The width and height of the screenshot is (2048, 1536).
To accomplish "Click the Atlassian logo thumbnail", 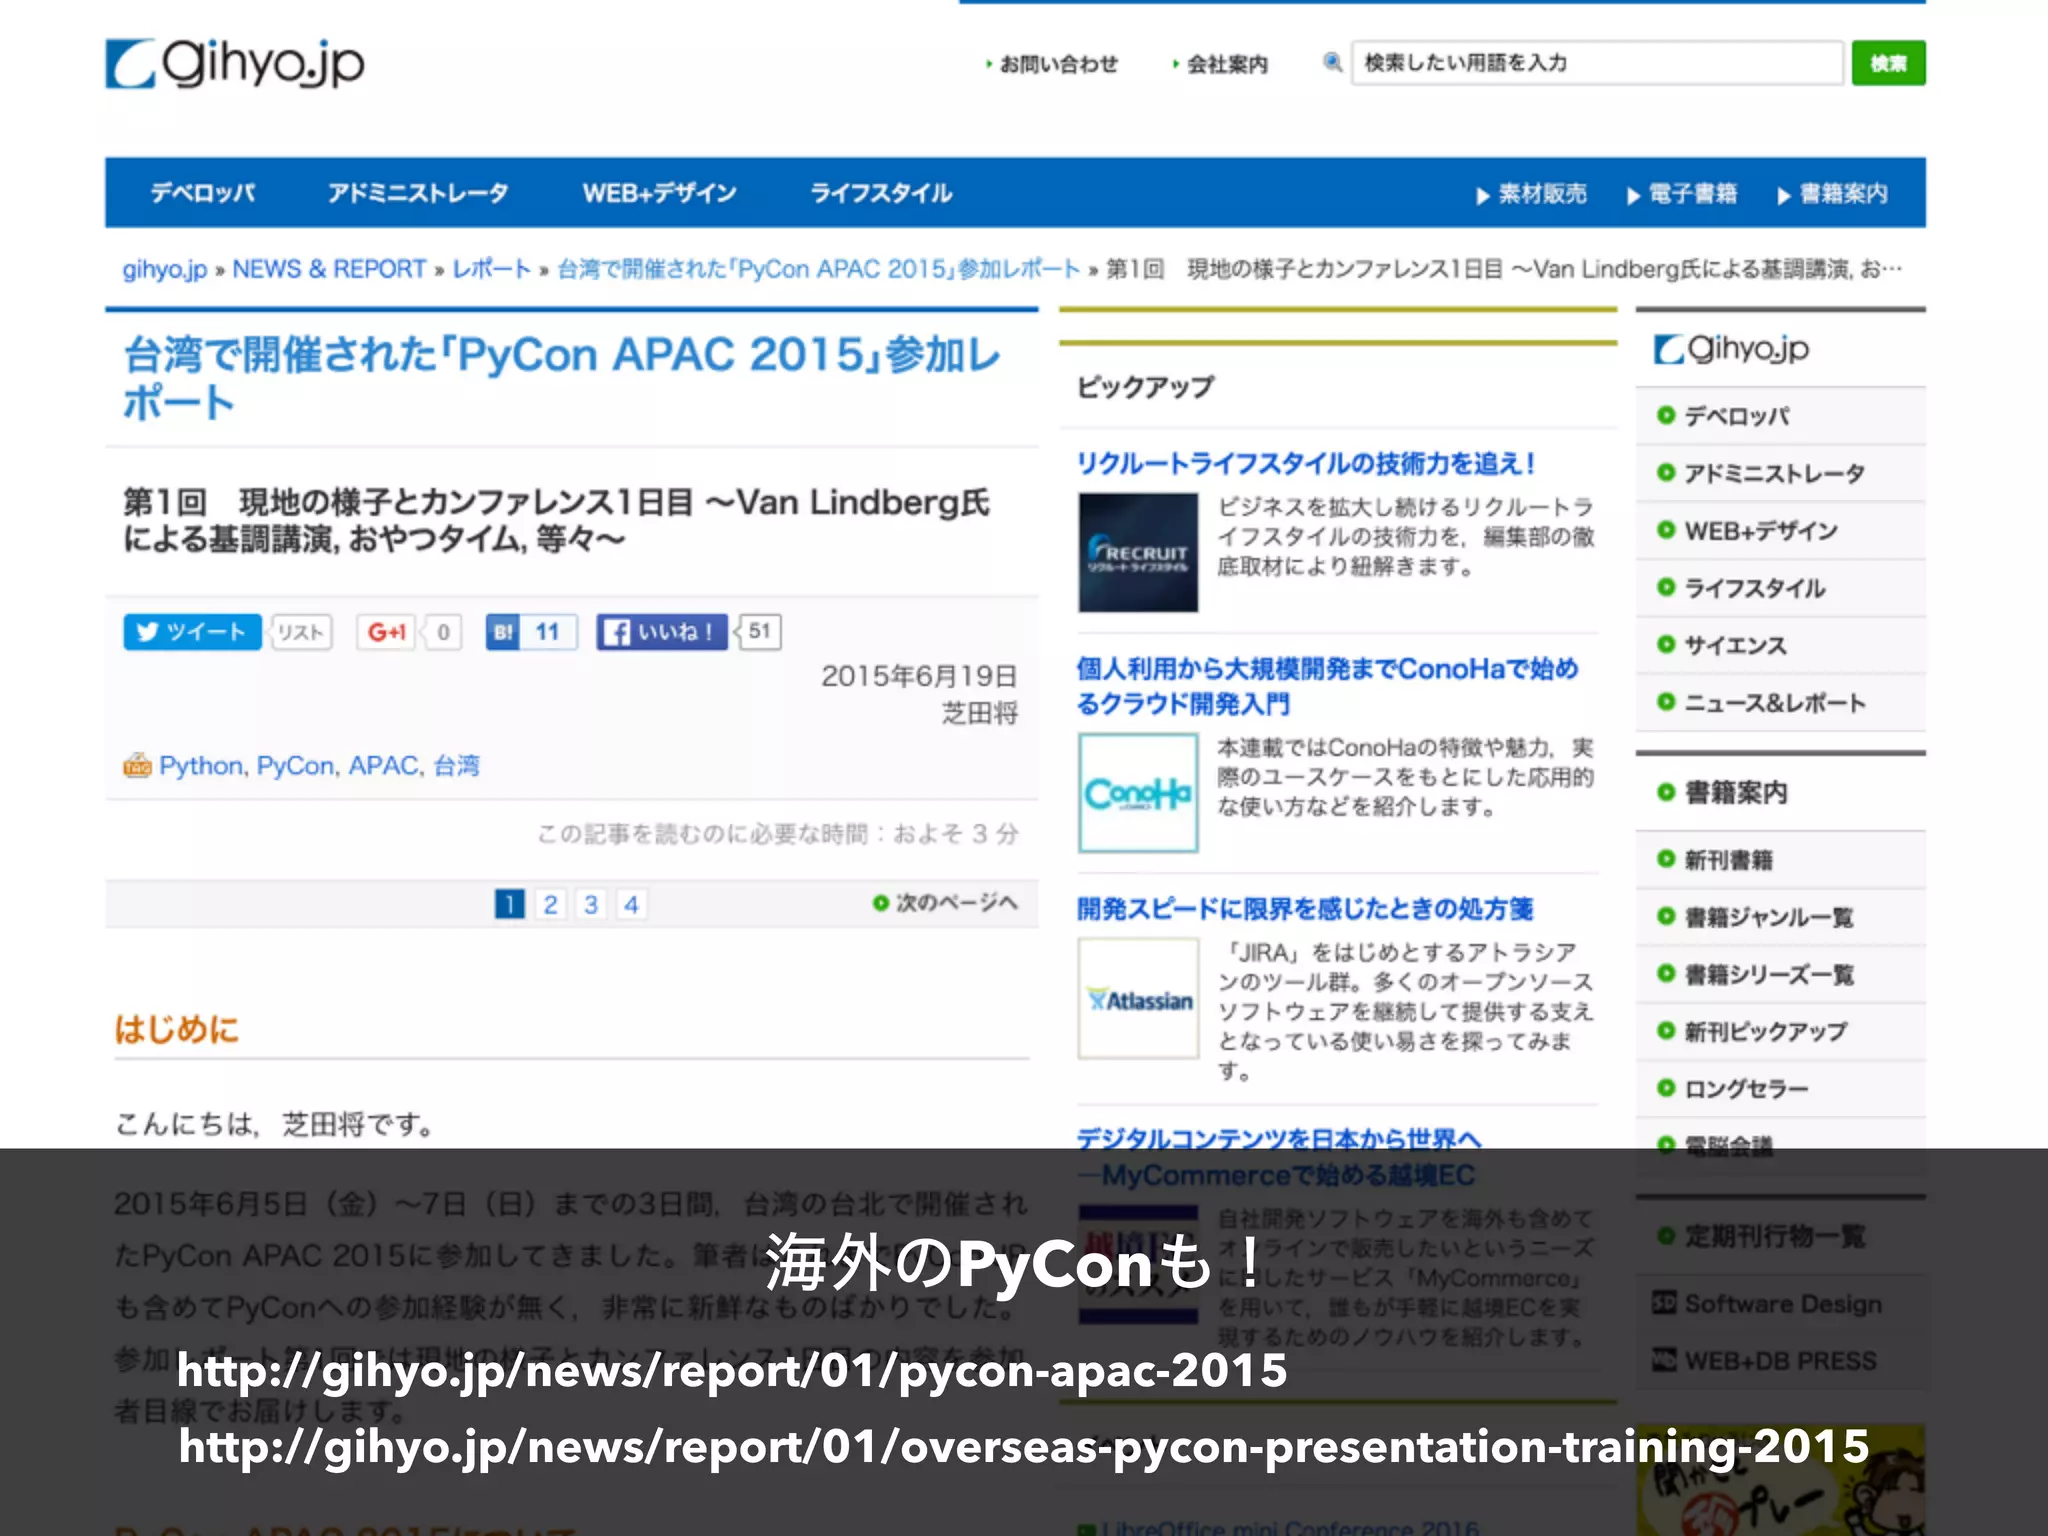I will (x=1138, y=998).
